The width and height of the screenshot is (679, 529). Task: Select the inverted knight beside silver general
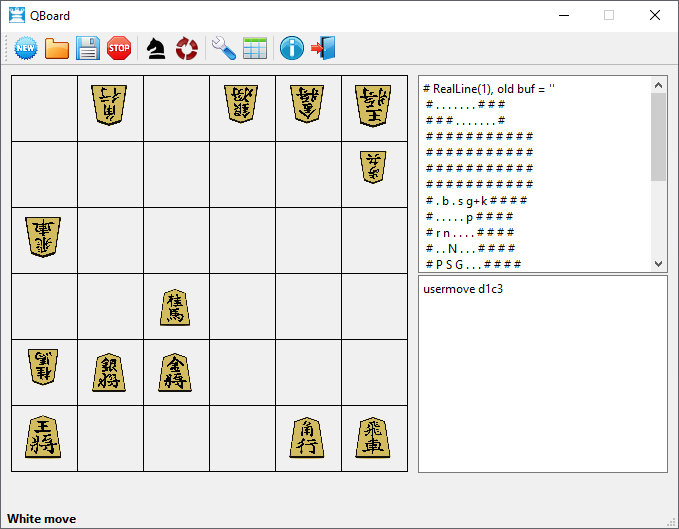[43, 367]
